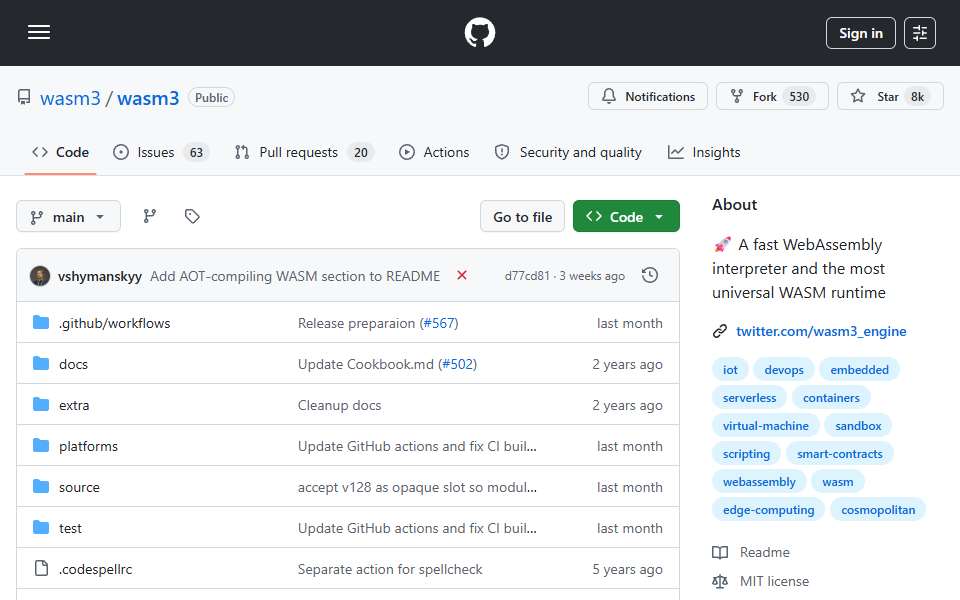Select the webassembly topic tag
This screenshot has width=960, height=600.
[759, 482]
